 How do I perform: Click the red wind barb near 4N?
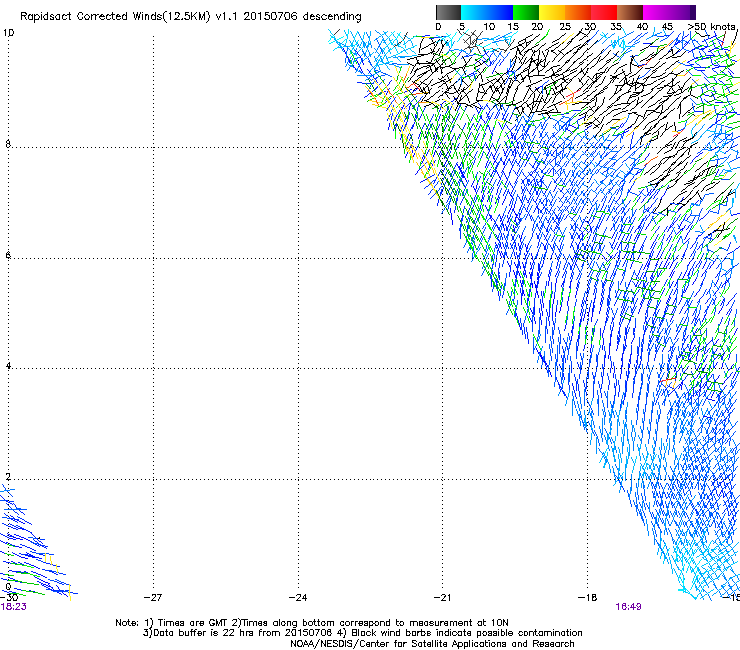[x=669, y=380]
